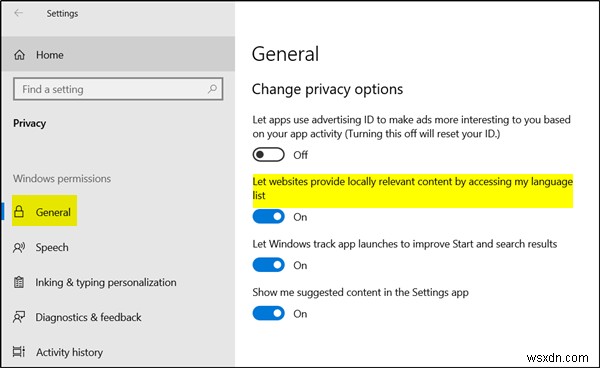Click the Off label beside advertising toggle

300,155
